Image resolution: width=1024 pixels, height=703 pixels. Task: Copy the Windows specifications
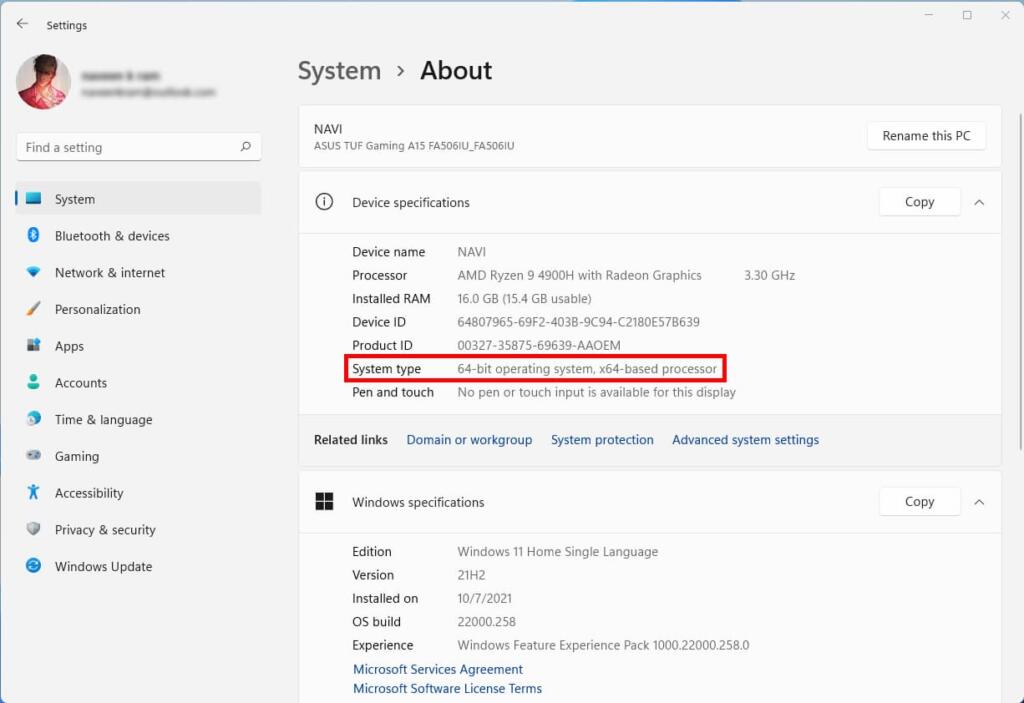919,502
